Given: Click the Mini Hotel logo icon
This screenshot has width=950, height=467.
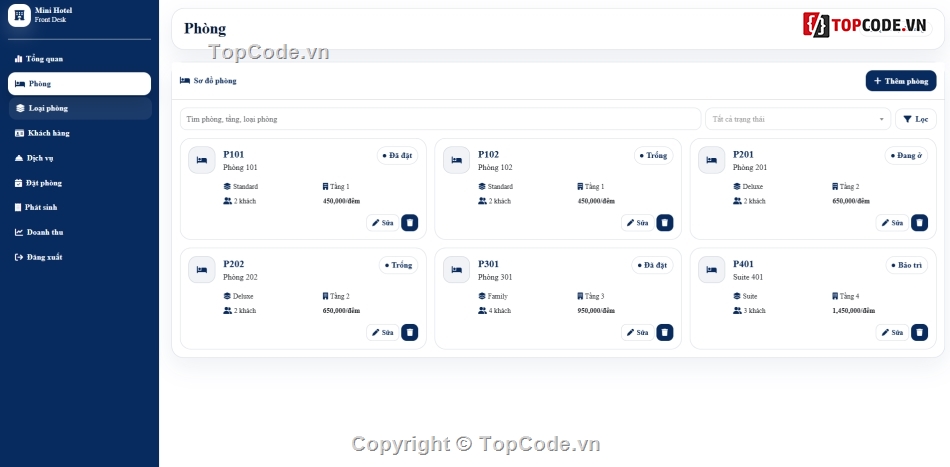Looking at the screenshot, I should coord(19,15).
